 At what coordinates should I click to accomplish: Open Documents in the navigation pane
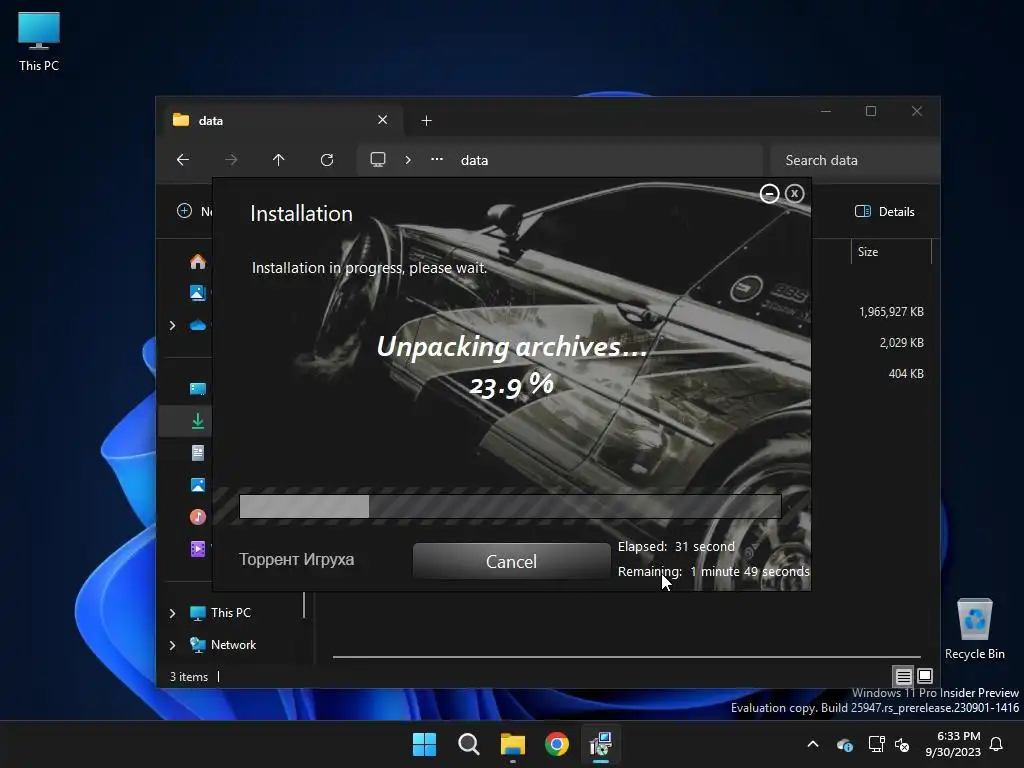198,453
